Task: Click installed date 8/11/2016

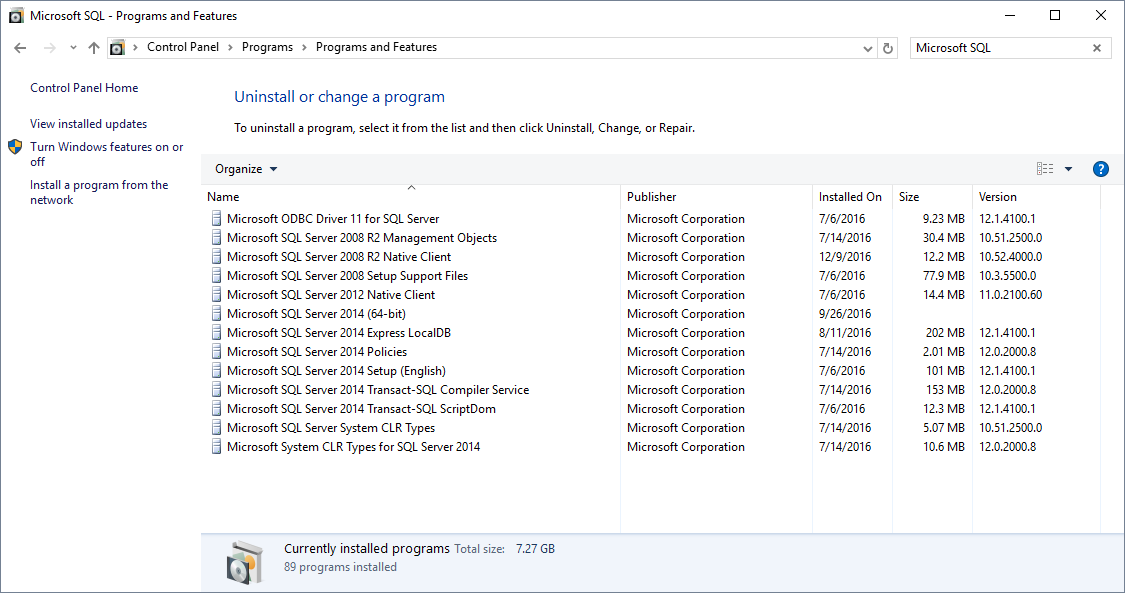Action: (844, 333)
